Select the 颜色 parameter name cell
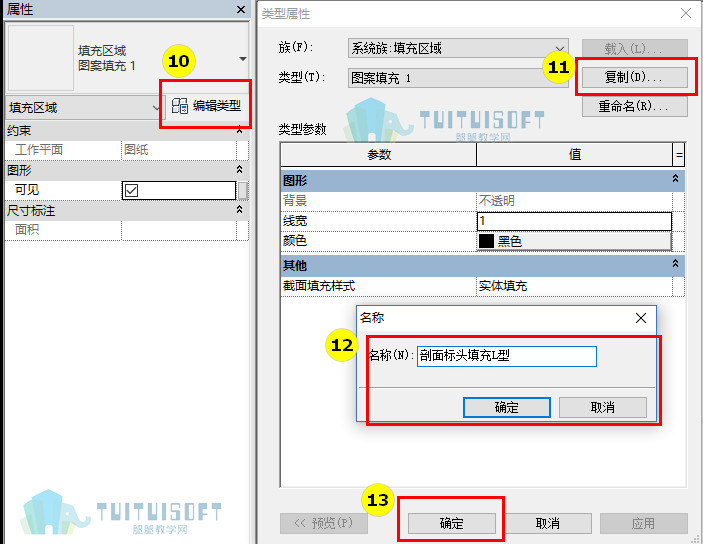 tap(378, 241)
